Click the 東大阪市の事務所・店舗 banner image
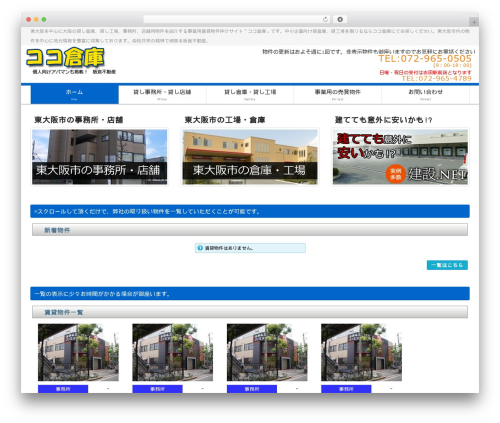Image resolution: width=500 pixels, height=423 pixels. click(100, 157)
